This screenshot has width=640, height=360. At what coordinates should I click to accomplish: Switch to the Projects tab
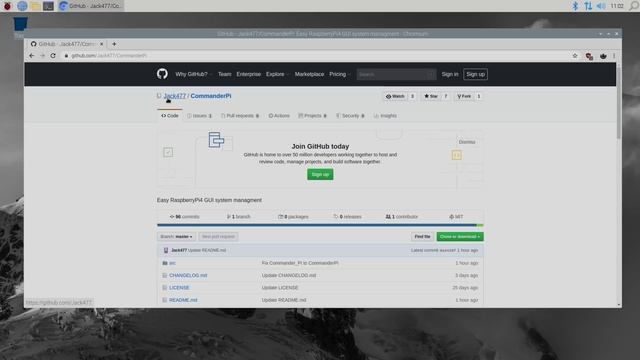[x=313, y=116]
